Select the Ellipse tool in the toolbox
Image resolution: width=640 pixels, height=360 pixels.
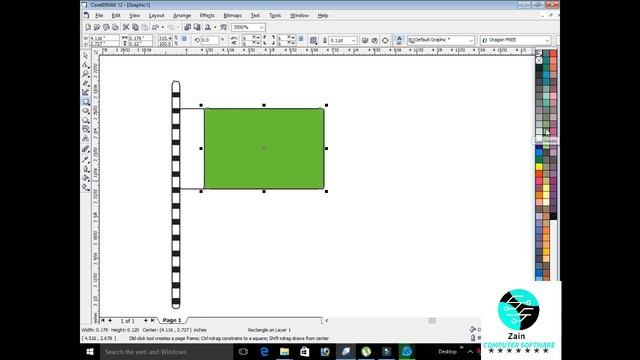86,111
